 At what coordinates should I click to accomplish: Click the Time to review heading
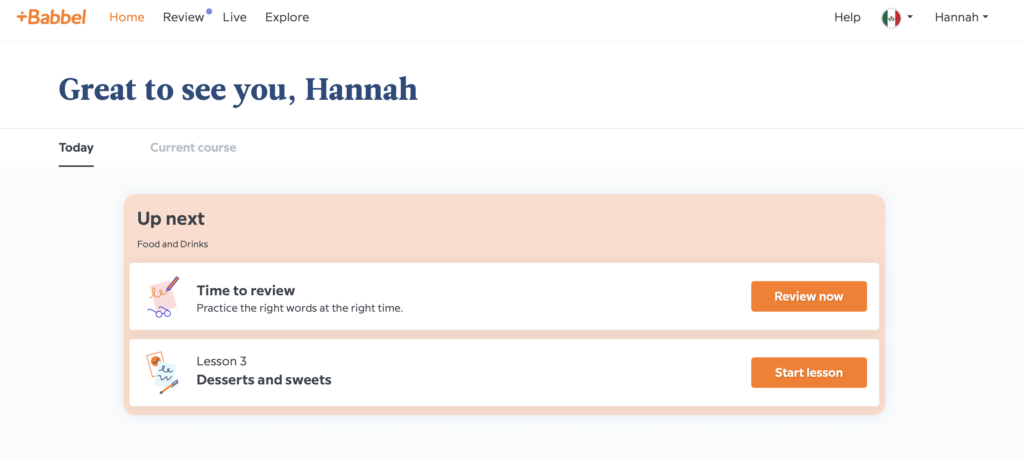pos(246,291)
